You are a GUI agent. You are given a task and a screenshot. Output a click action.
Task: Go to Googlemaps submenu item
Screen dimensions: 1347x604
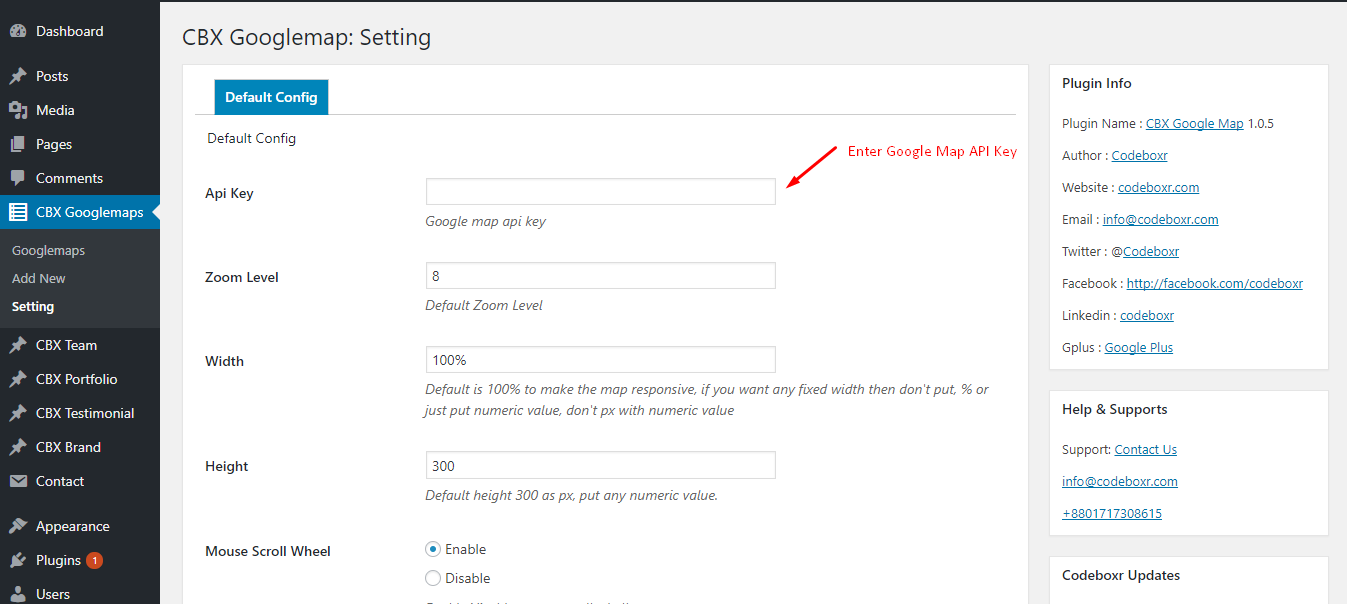tap(48, 250)
